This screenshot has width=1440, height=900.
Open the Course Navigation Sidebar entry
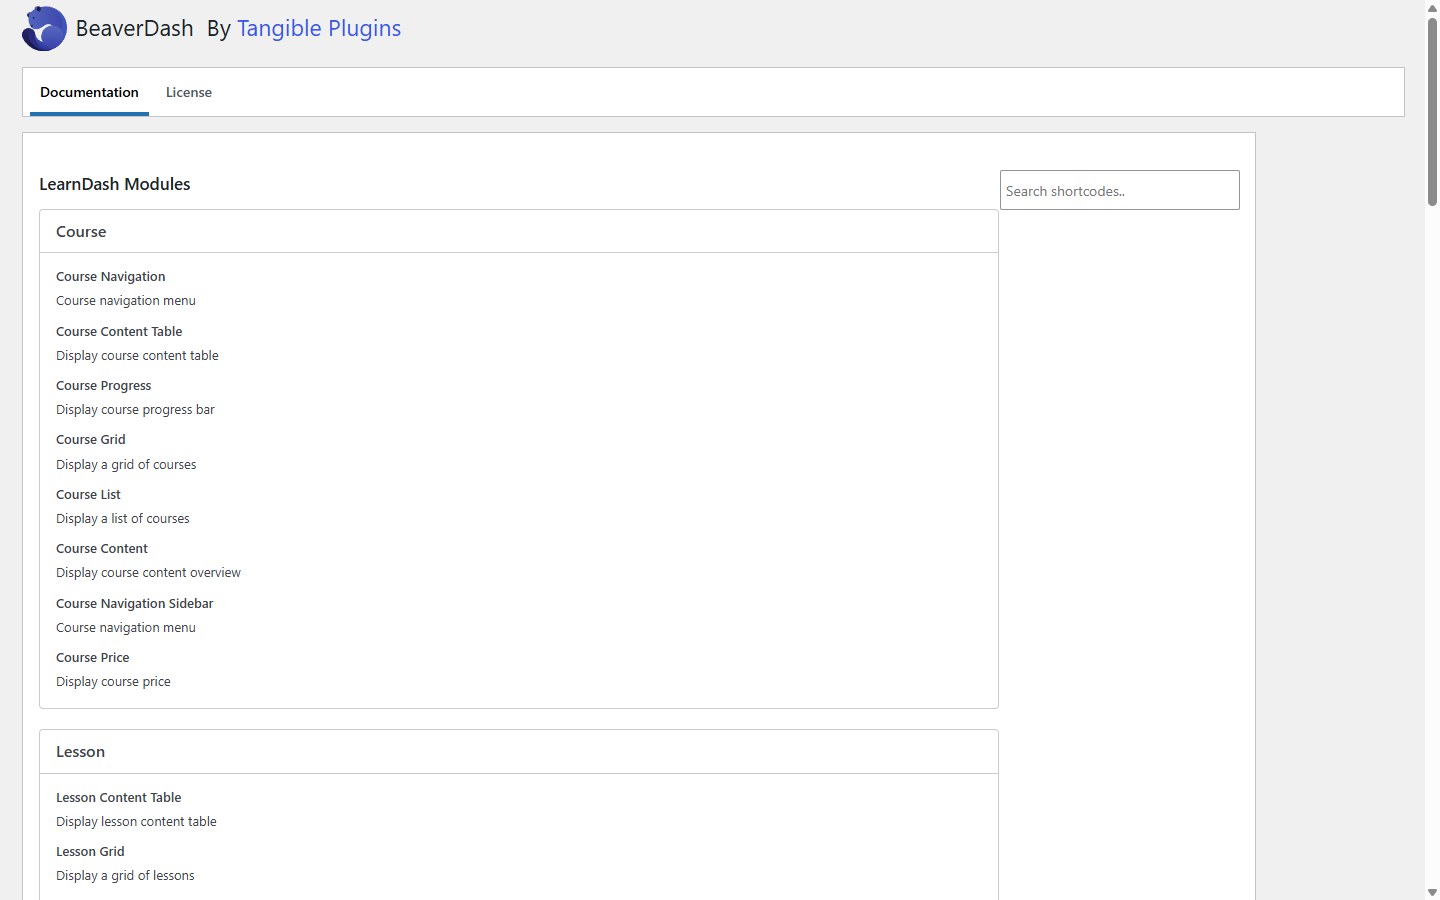(x=135, y=604)
